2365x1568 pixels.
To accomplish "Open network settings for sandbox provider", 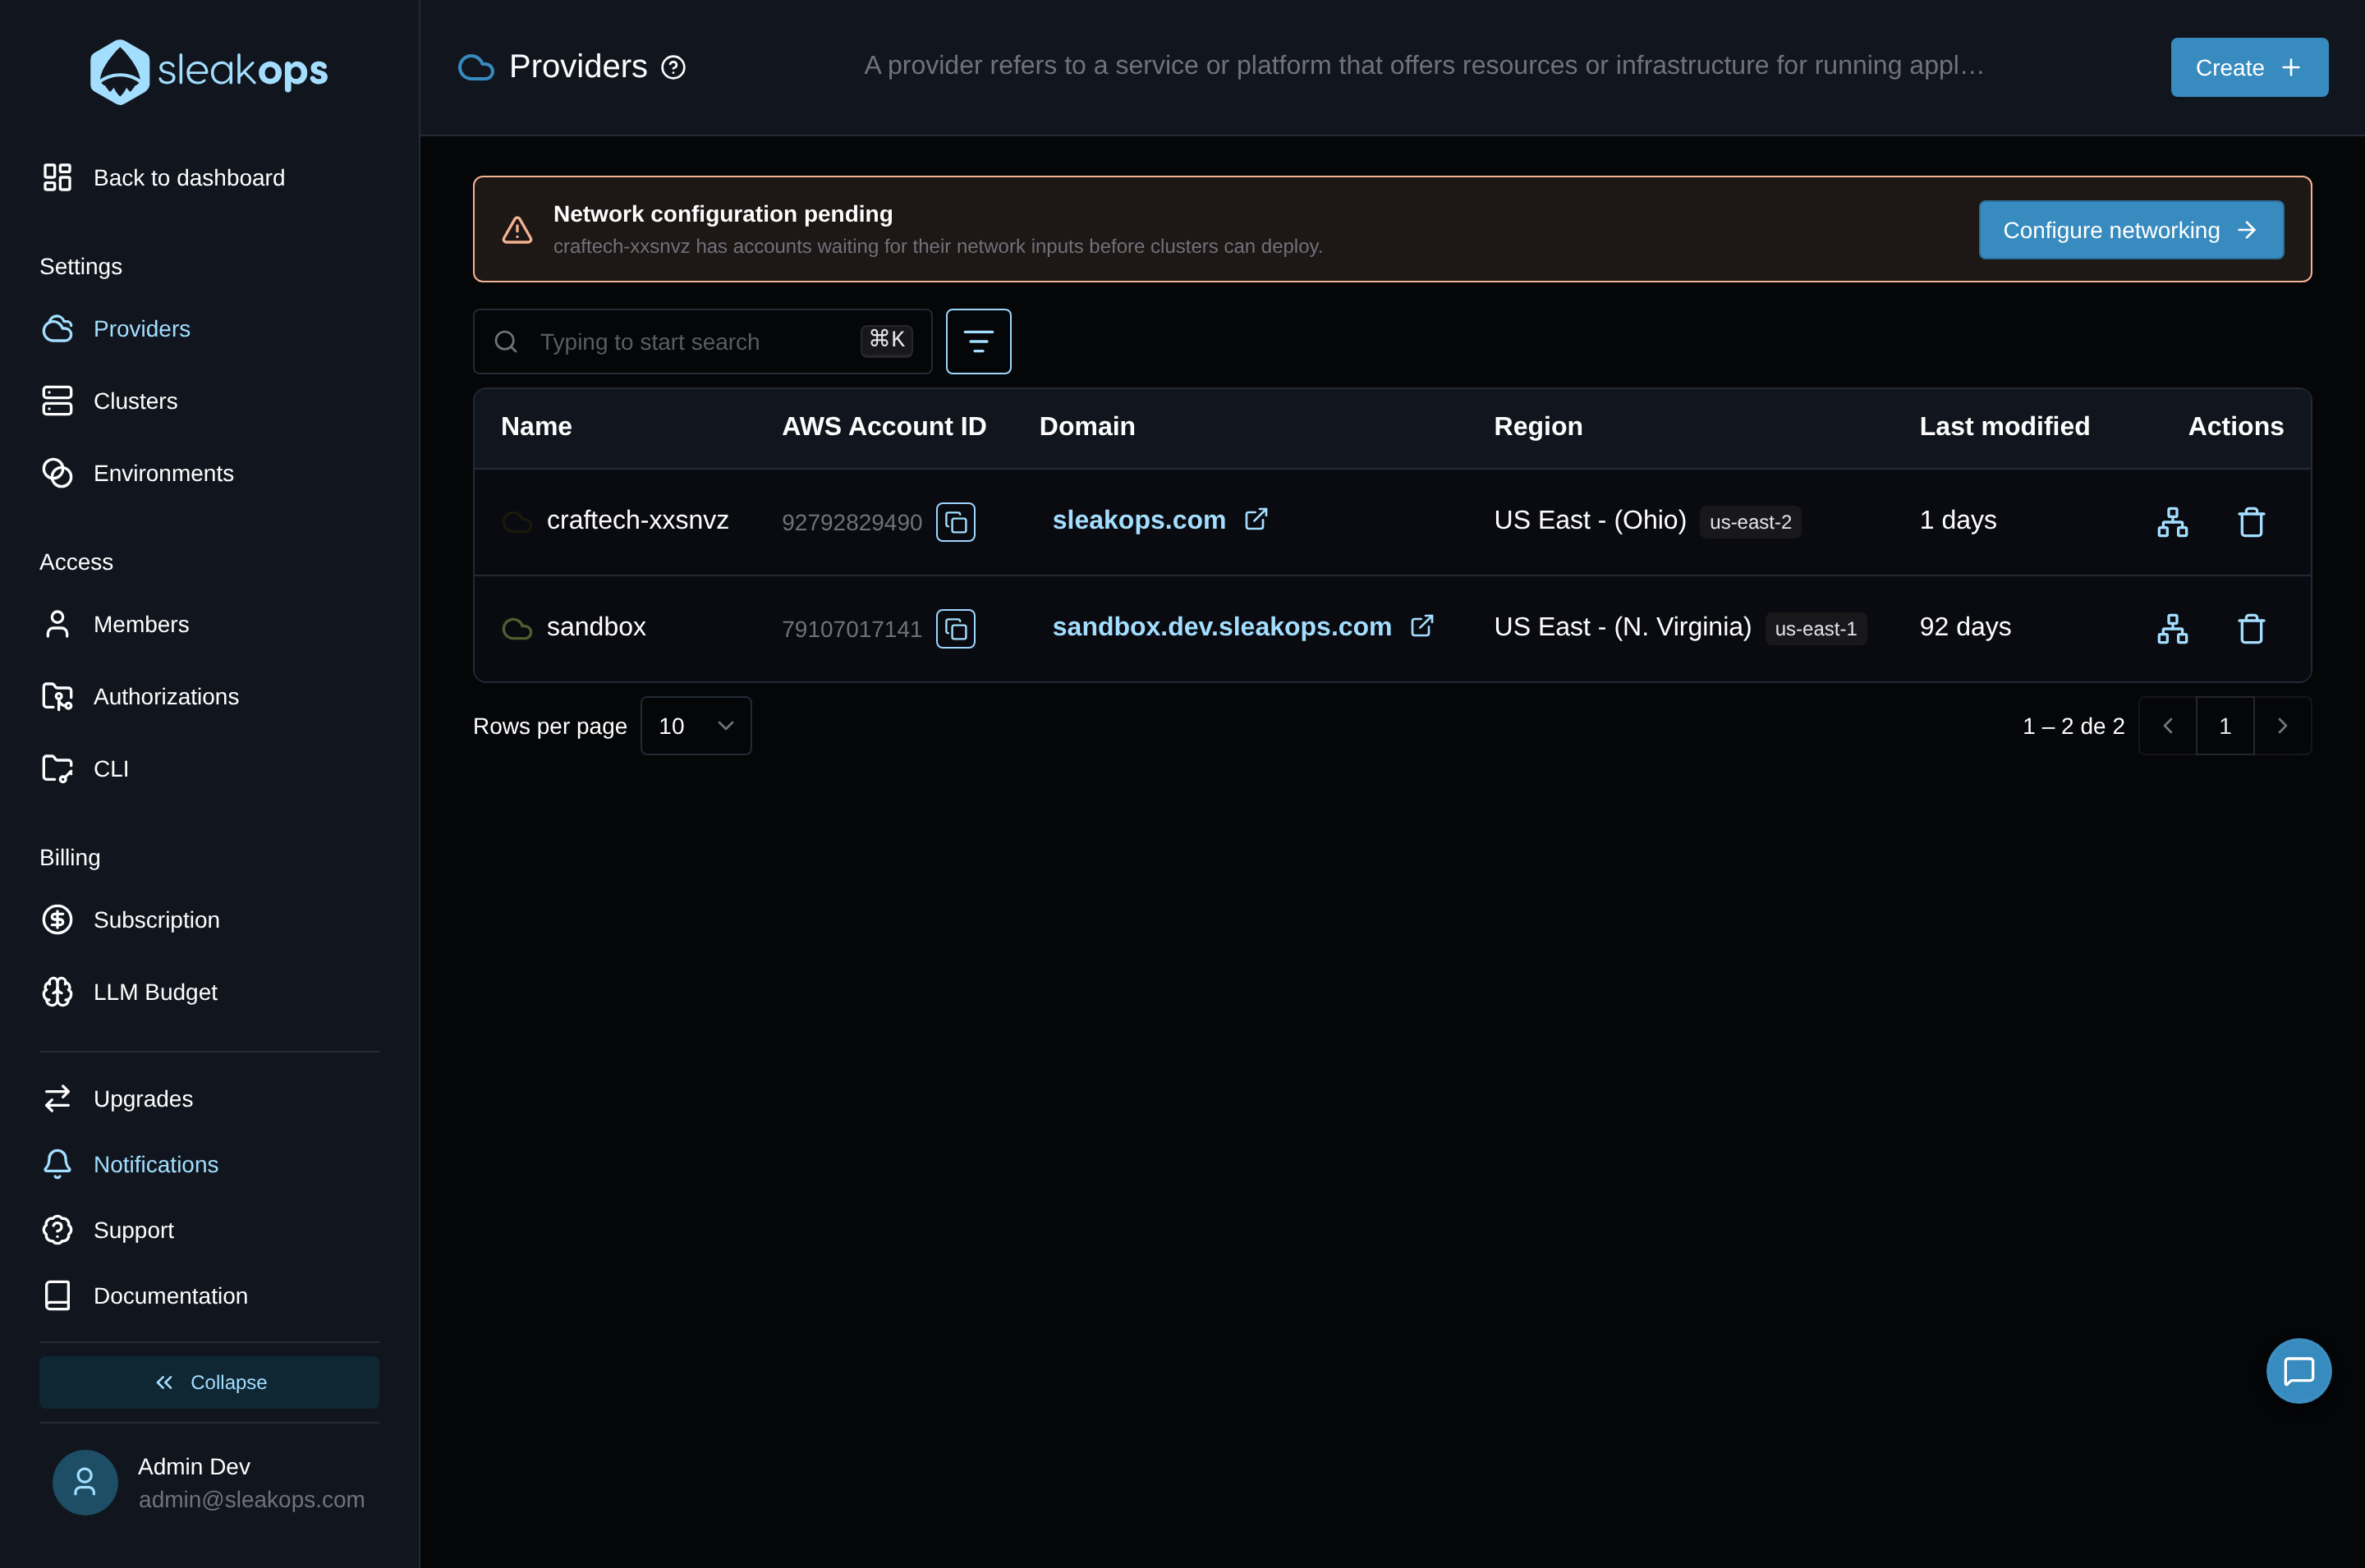I will pyautogui.click(x=2172, y=629).
